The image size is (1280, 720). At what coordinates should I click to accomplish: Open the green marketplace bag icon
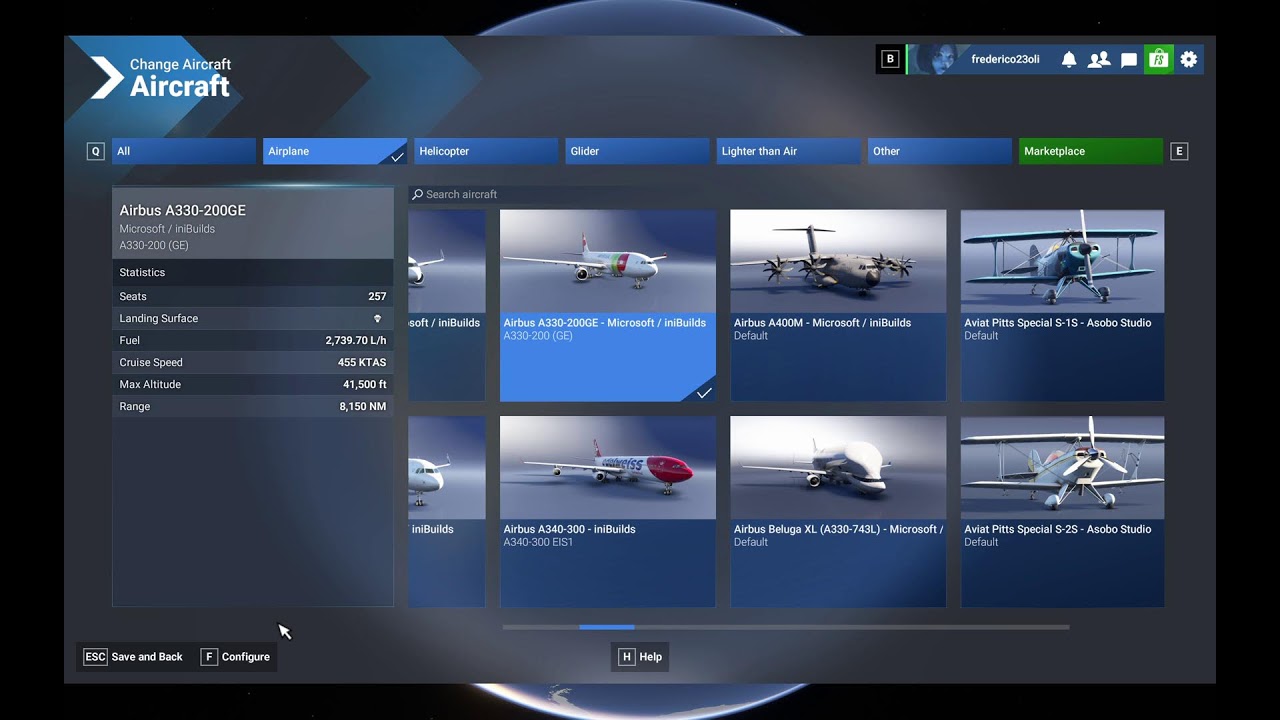pyautogui.click(x=1158, y=59)
